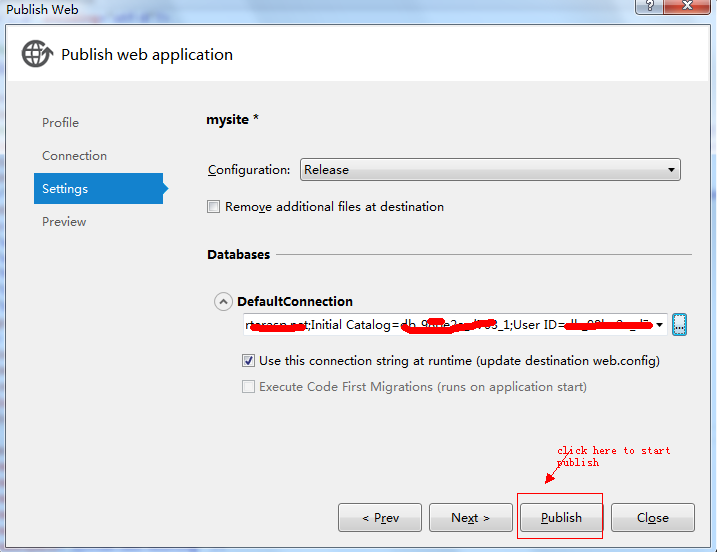Uncheck Use this connection string at runtime
Image resolution: width=717 pixels, height=552 pixels.
point(248,361)
